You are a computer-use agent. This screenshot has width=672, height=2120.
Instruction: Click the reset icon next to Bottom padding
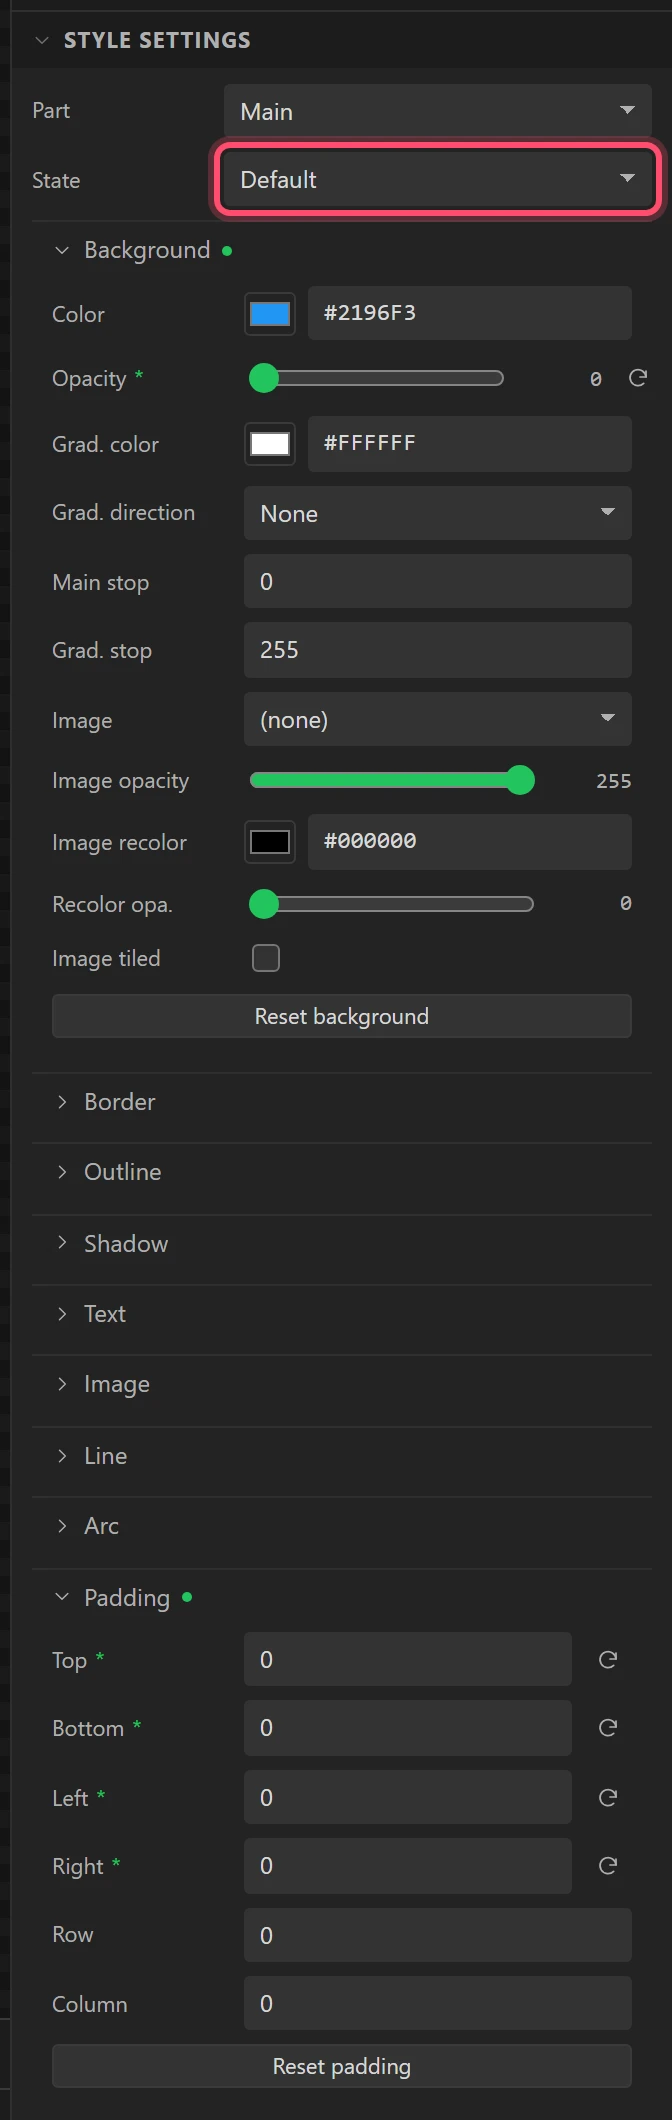[x=607, y=1728]
